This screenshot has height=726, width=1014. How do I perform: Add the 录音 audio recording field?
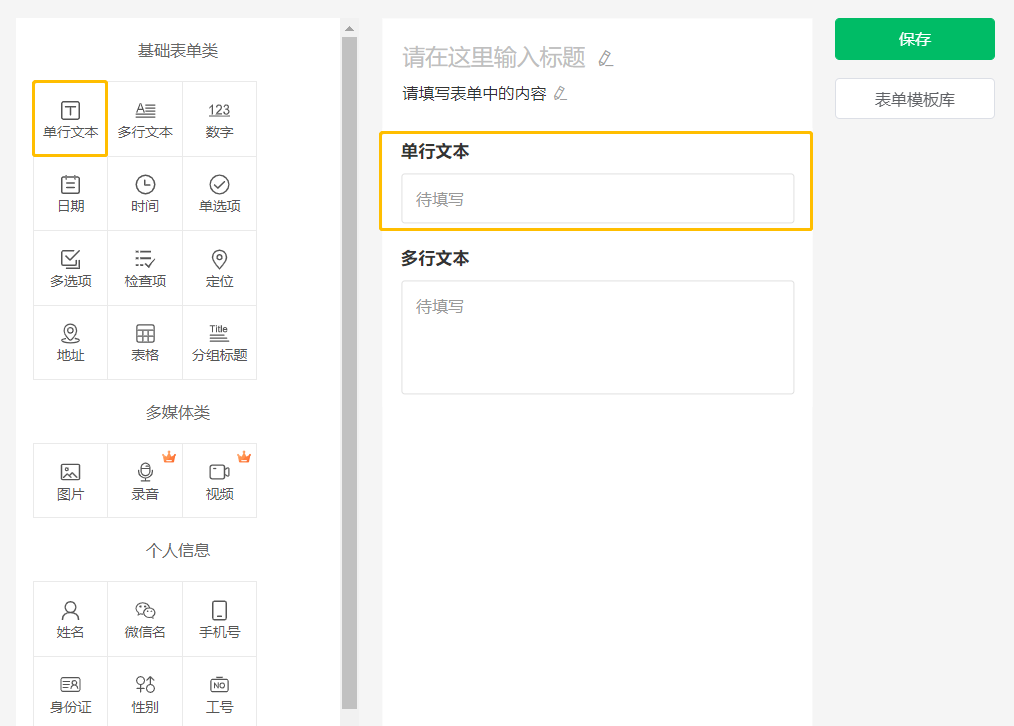[x=145, y=481]
